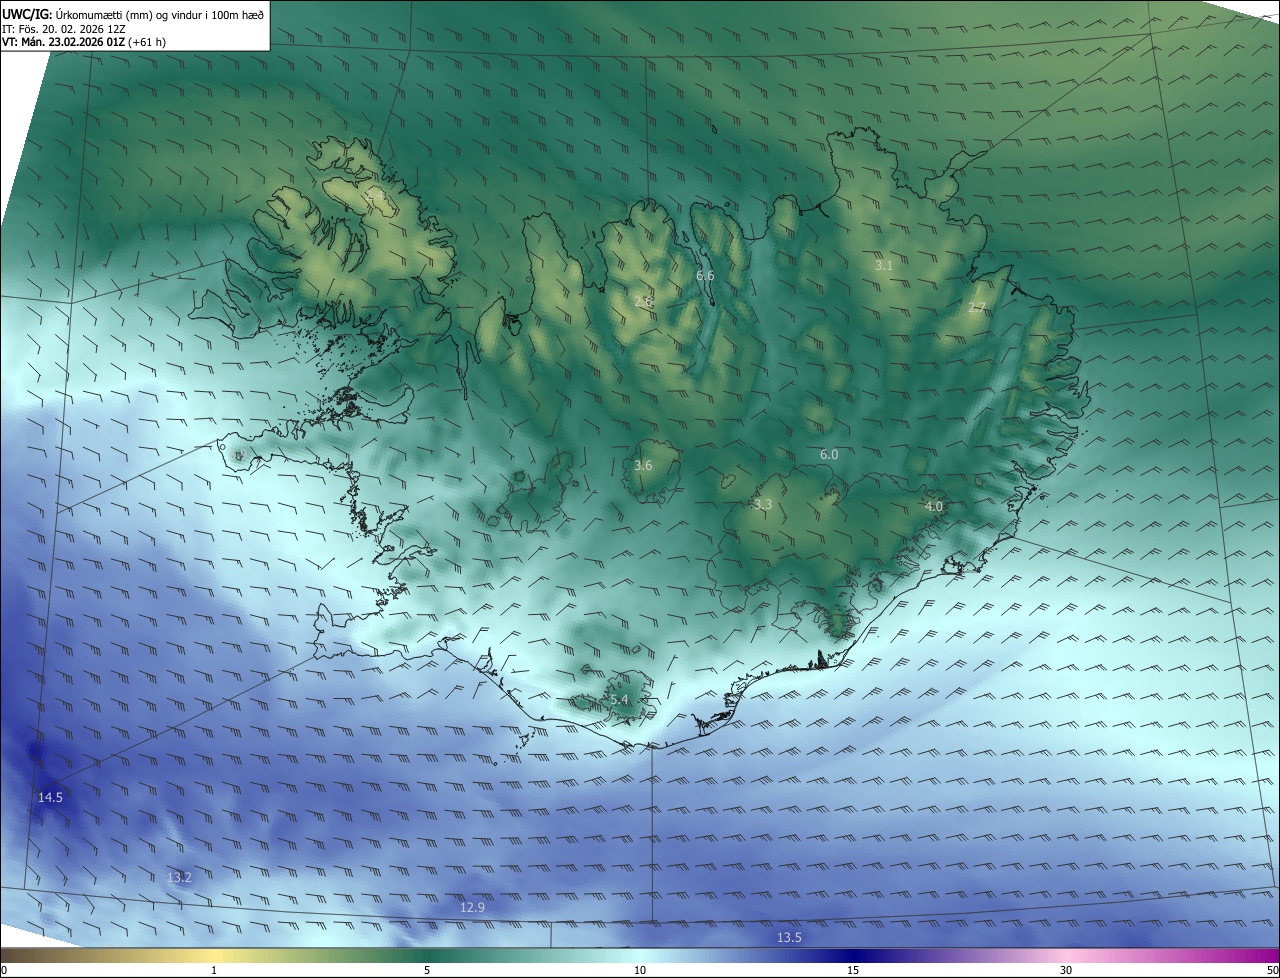Image resolution: width=1280 pixels, height=978 pixels.
Task: Click the 13.2 value label on the map
Action: point(179,877)
